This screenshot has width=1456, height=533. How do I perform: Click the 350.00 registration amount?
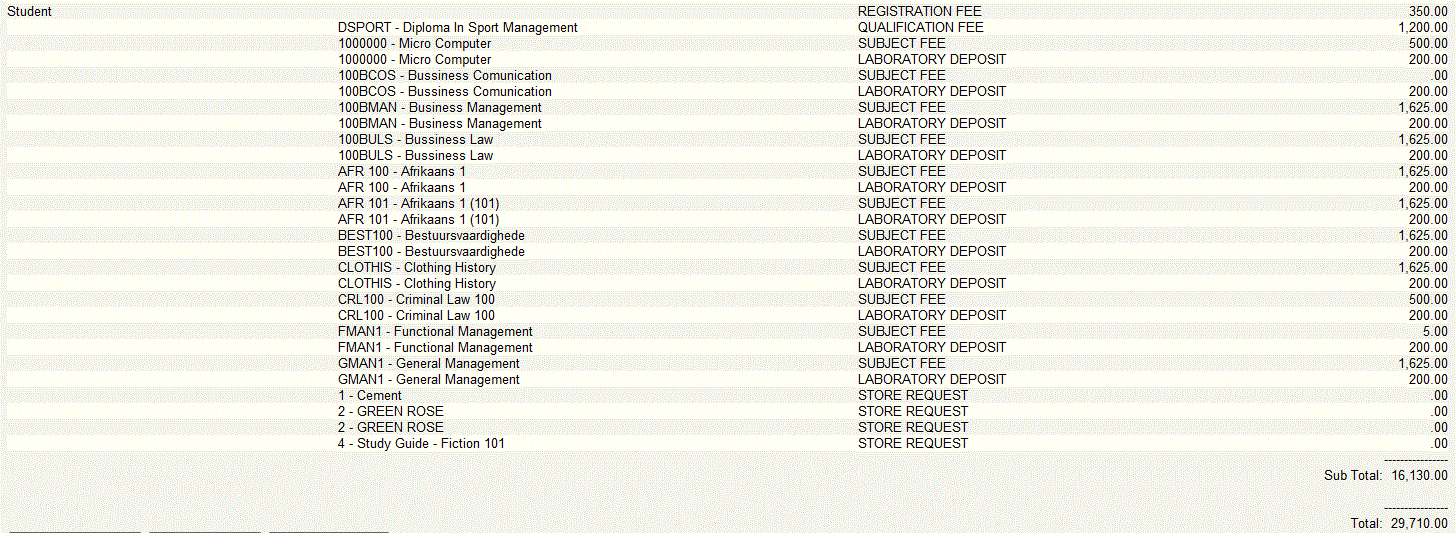[1427, 12]
